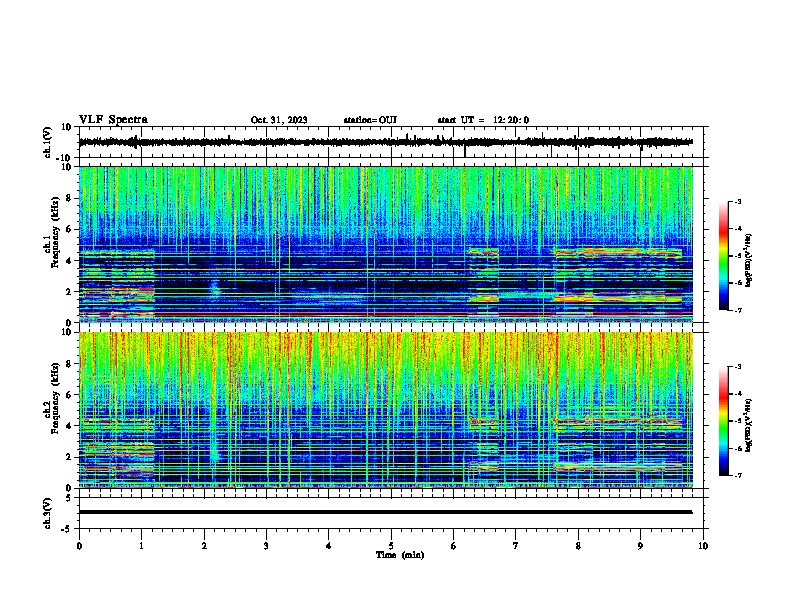Click the "-3" tick on ch.1 colorbar
The width and height of the screenshot is (792, 612).
(x=738, y=202)
